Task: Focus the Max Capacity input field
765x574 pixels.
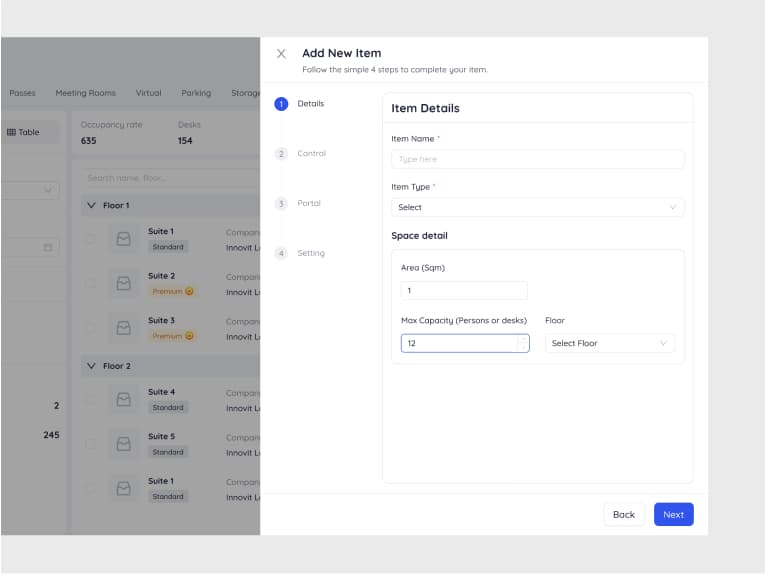Action: (x=465, y=343)
